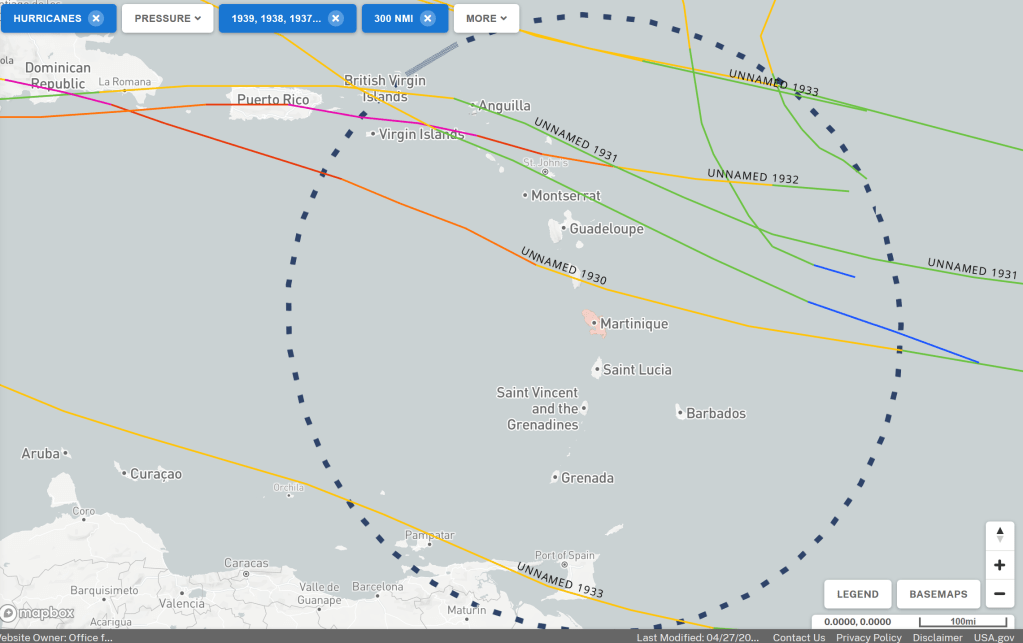Open the BASEMAPS selector
Viewport: 1023px width, 643px height.
(x=938, y=594)
